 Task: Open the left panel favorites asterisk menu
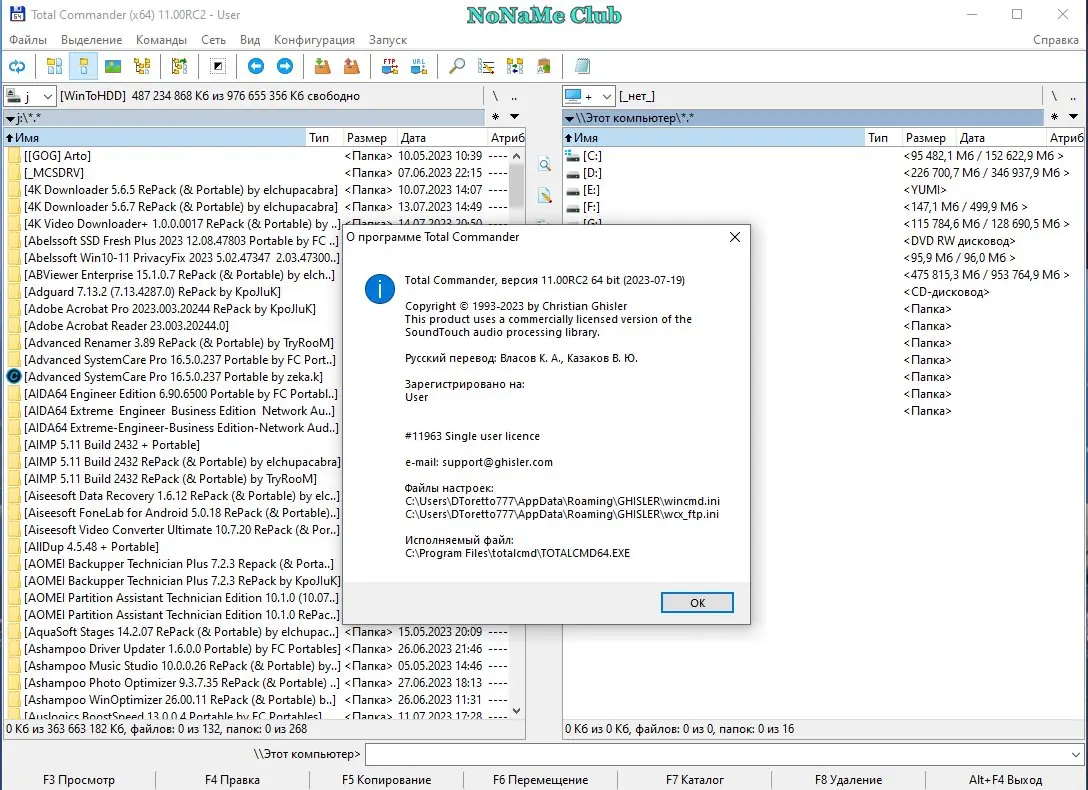(495, 117)
